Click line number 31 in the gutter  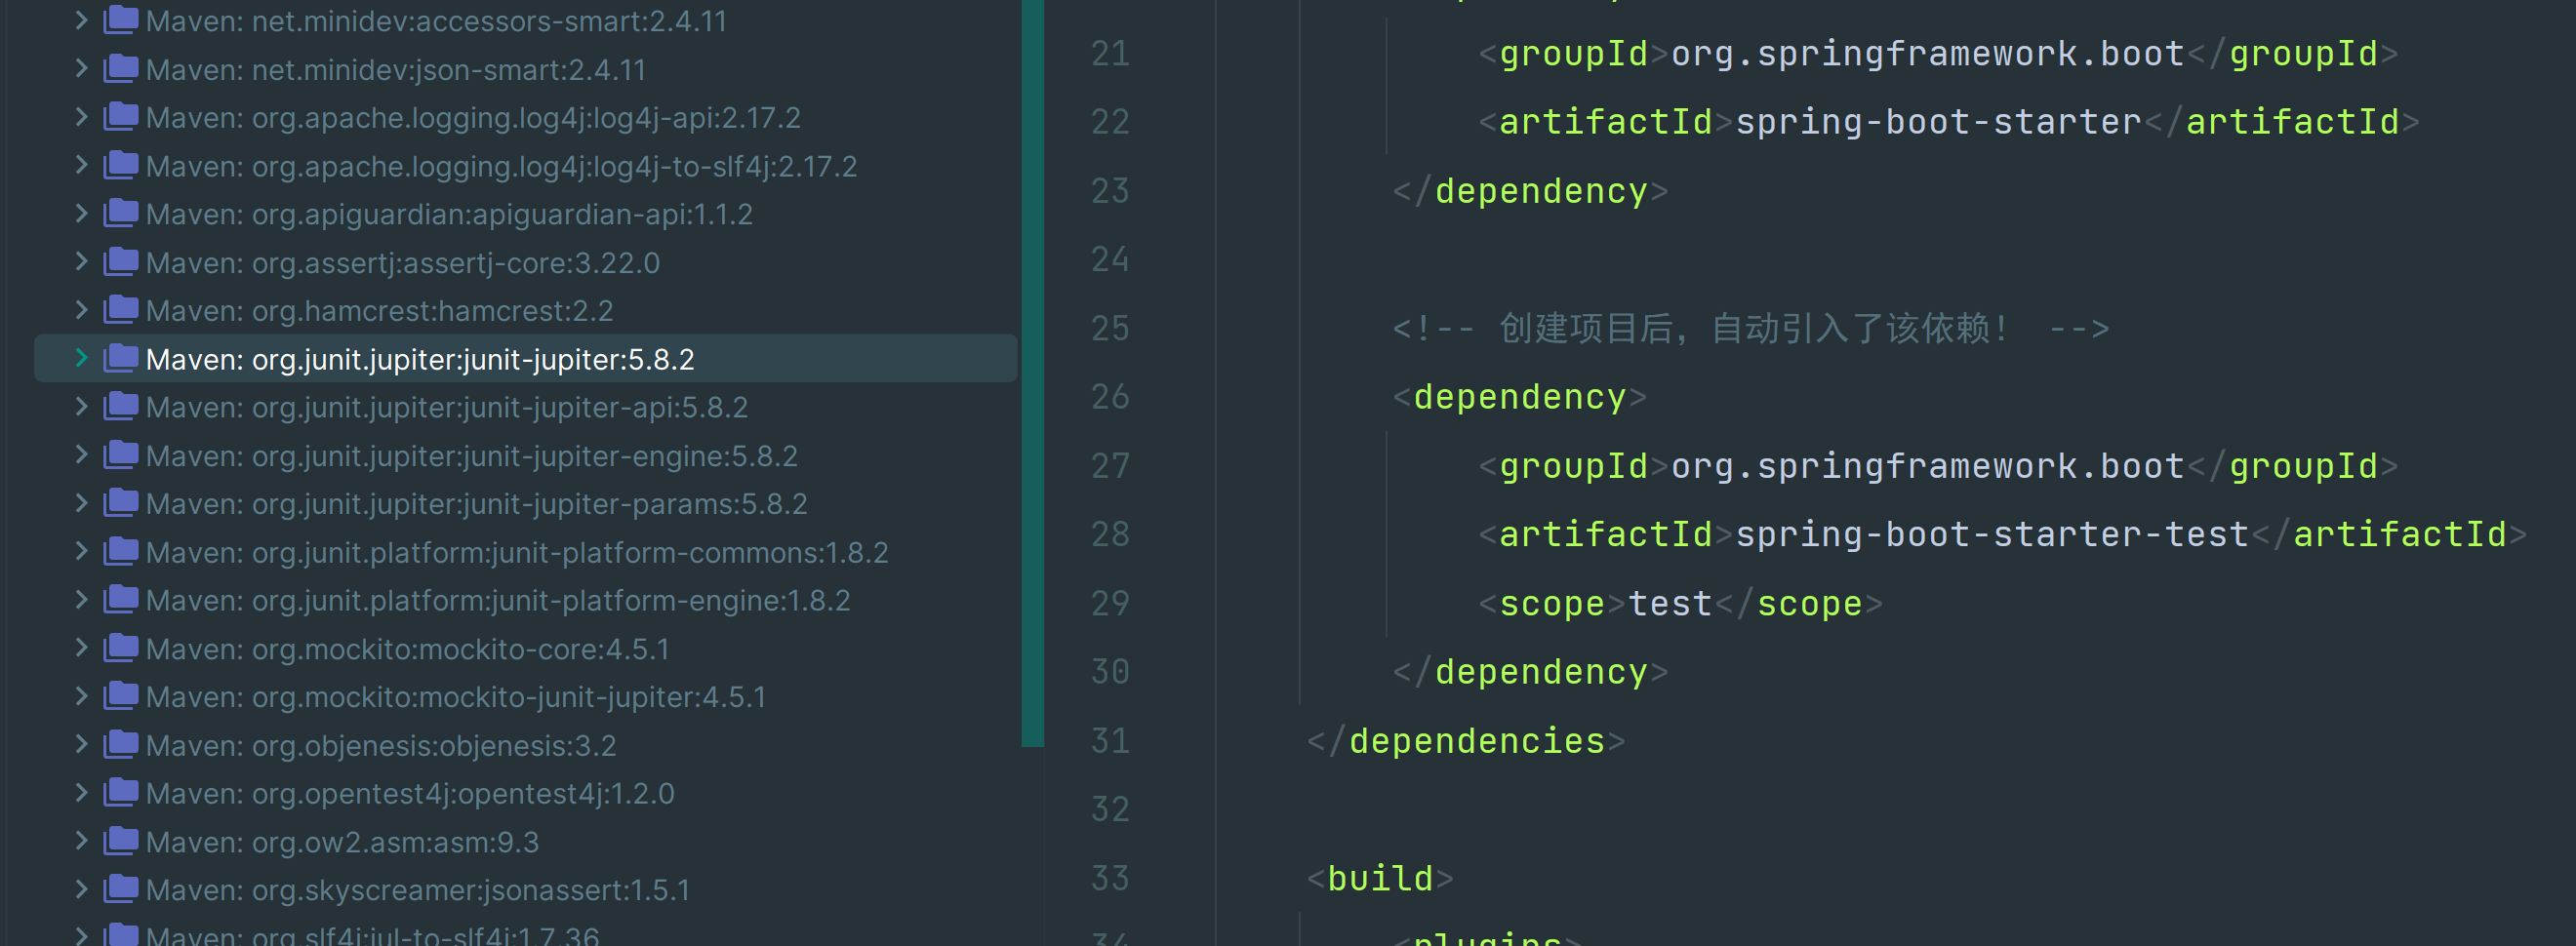click(x=1110, y=740)
